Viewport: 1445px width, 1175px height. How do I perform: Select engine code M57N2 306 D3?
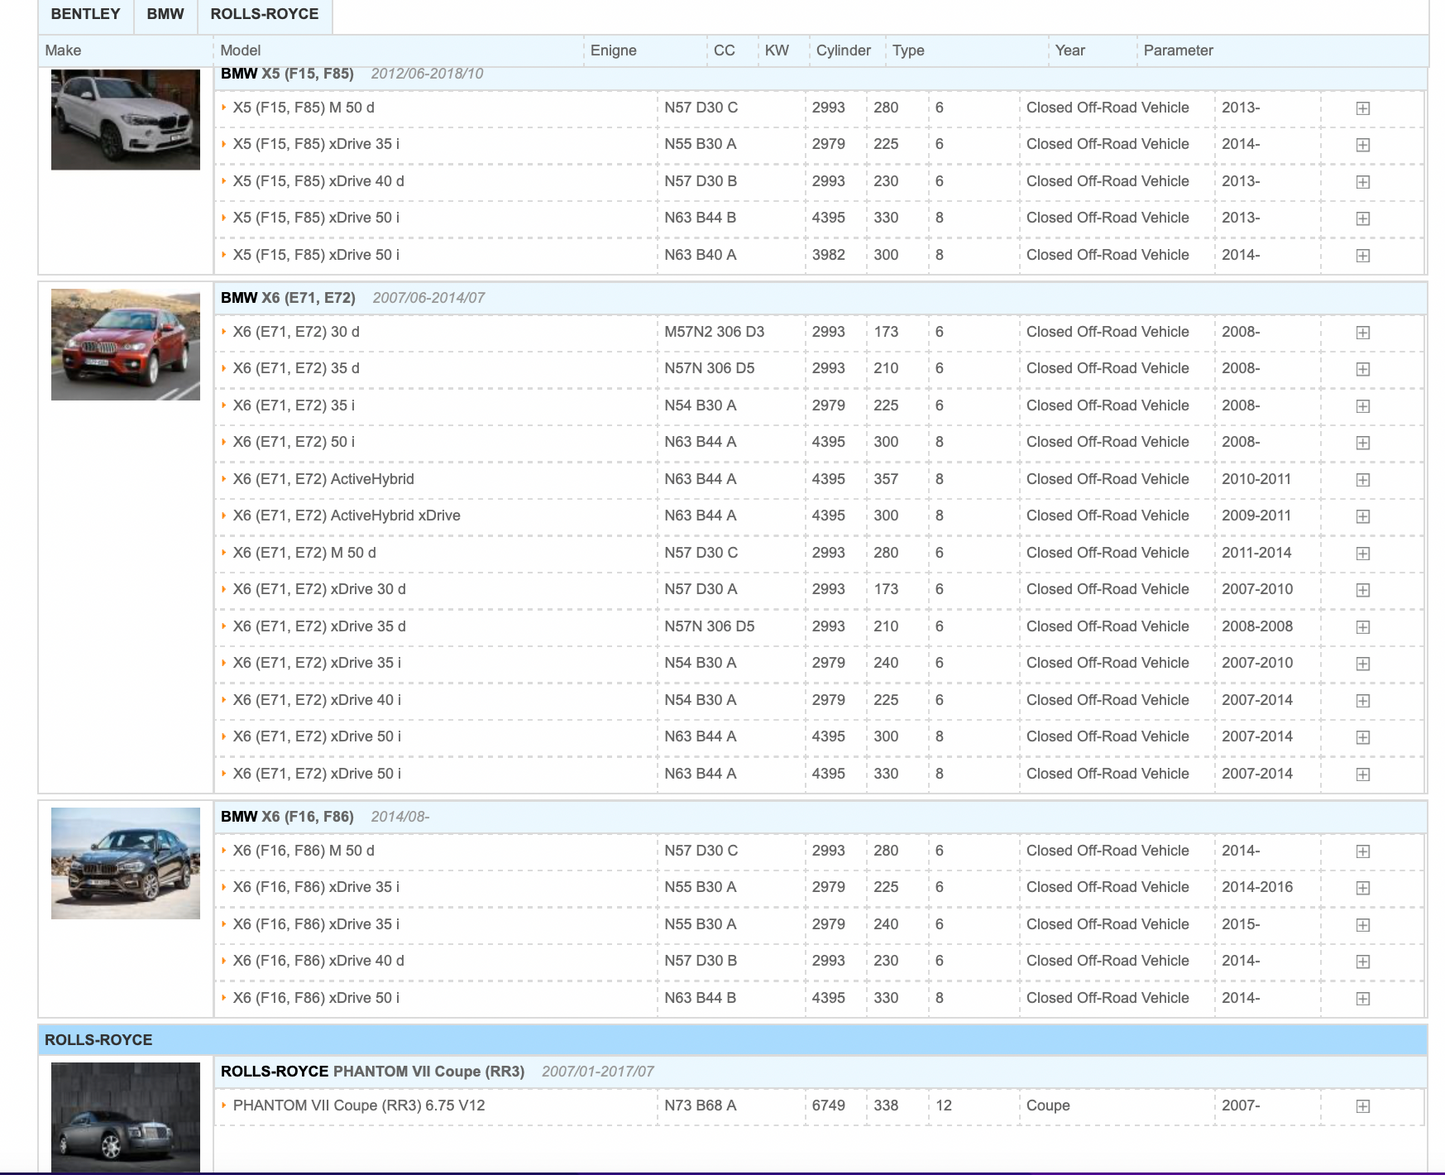click(715, 332)
